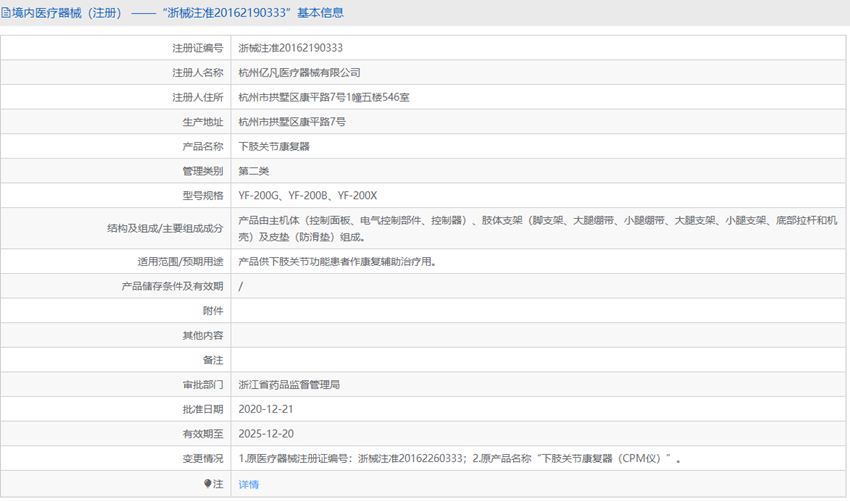
Task: Click the slash value for storage conditions
Action: pos(241,286)
